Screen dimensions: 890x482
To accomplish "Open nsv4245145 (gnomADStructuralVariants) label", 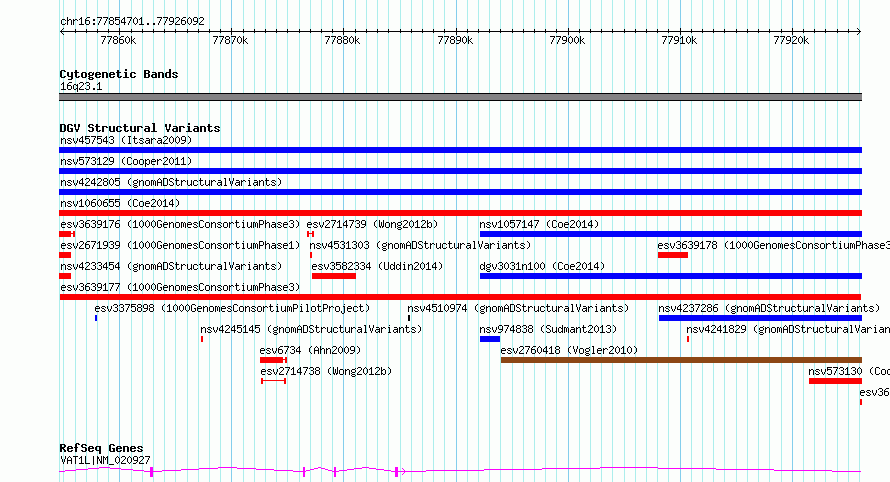I will coord(311,329).
